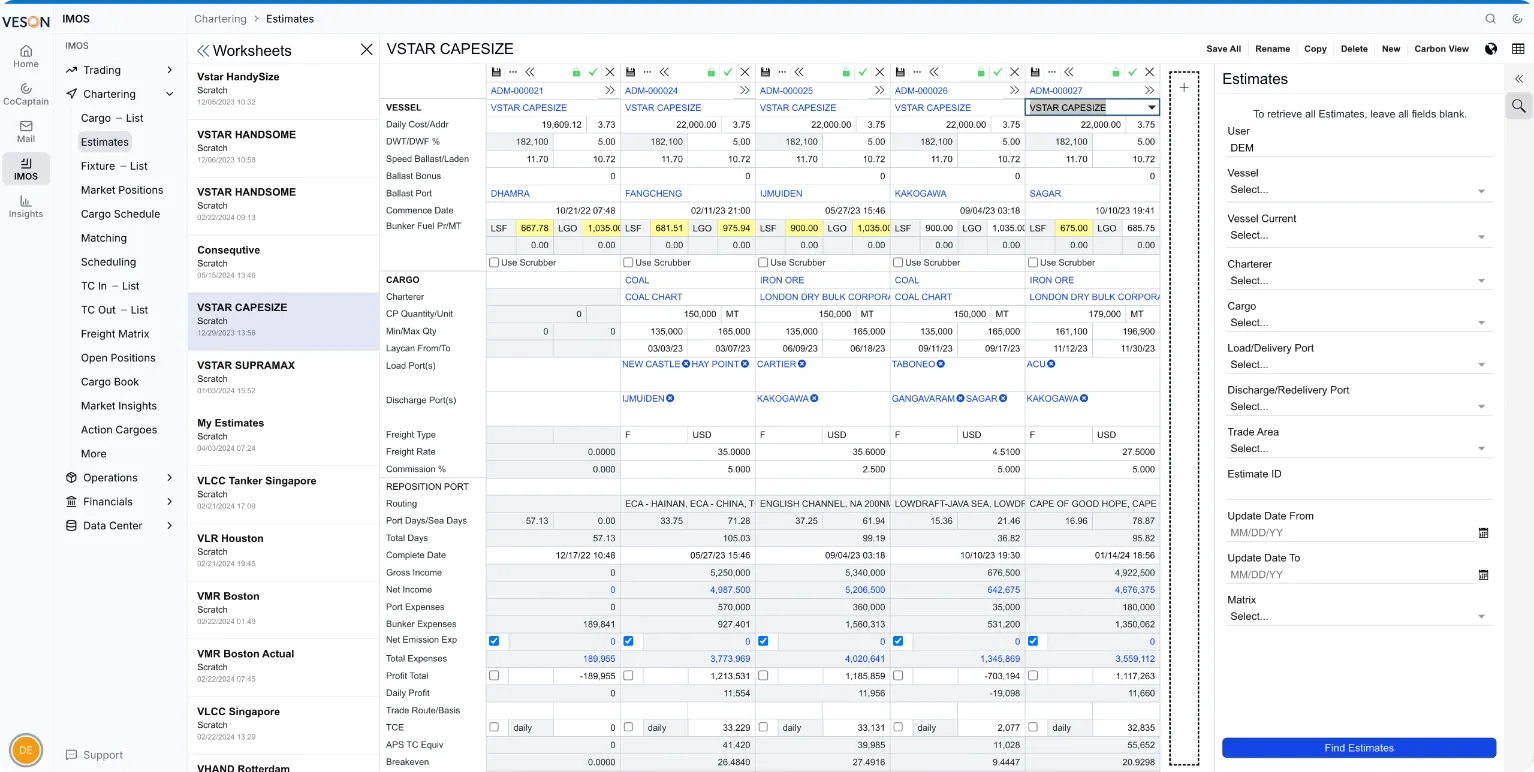Uncheck Net Emission Exp for ADM-000026
1534x772 pixels.
pos(898,641)
